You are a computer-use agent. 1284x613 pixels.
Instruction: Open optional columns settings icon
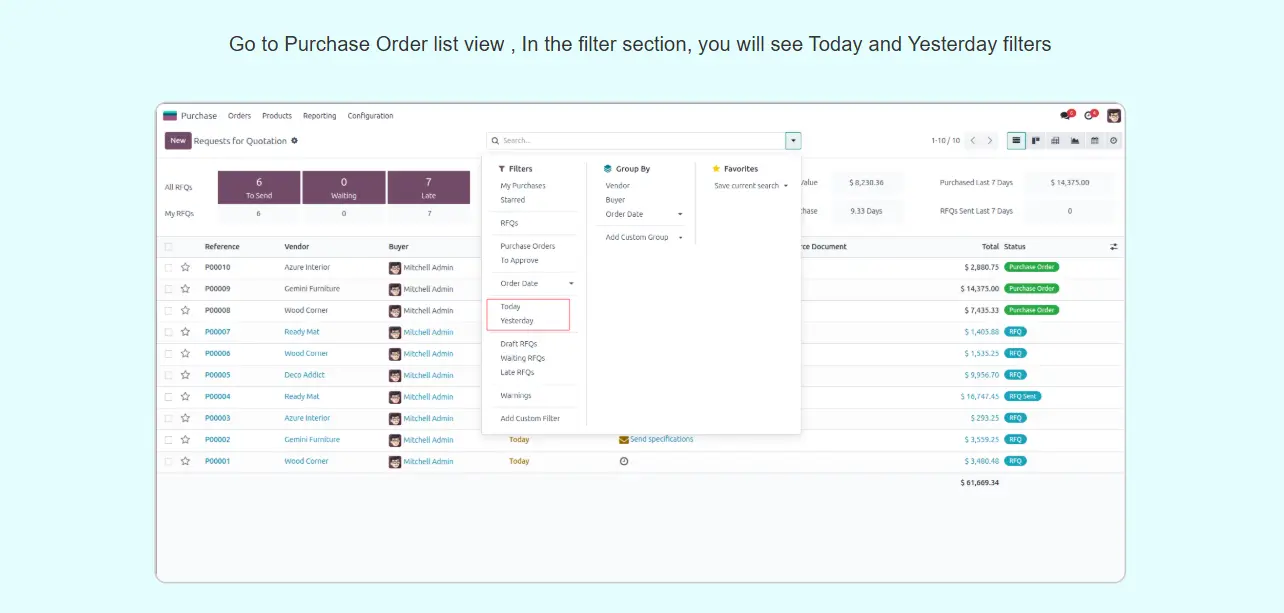[x=1113, y=247]
